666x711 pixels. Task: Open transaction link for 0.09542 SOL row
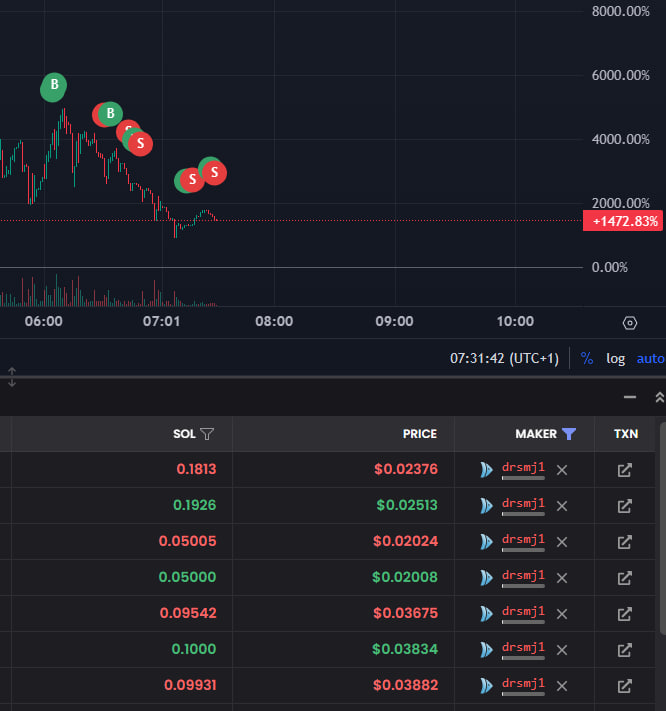click(625, 614)
